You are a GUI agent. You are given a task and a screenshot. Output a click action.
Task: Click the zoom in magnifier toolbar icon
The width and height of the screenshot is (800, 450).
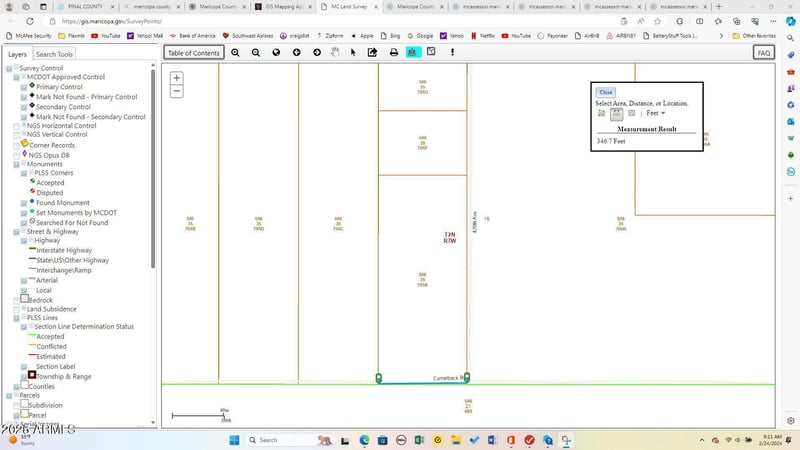(236, 53)
